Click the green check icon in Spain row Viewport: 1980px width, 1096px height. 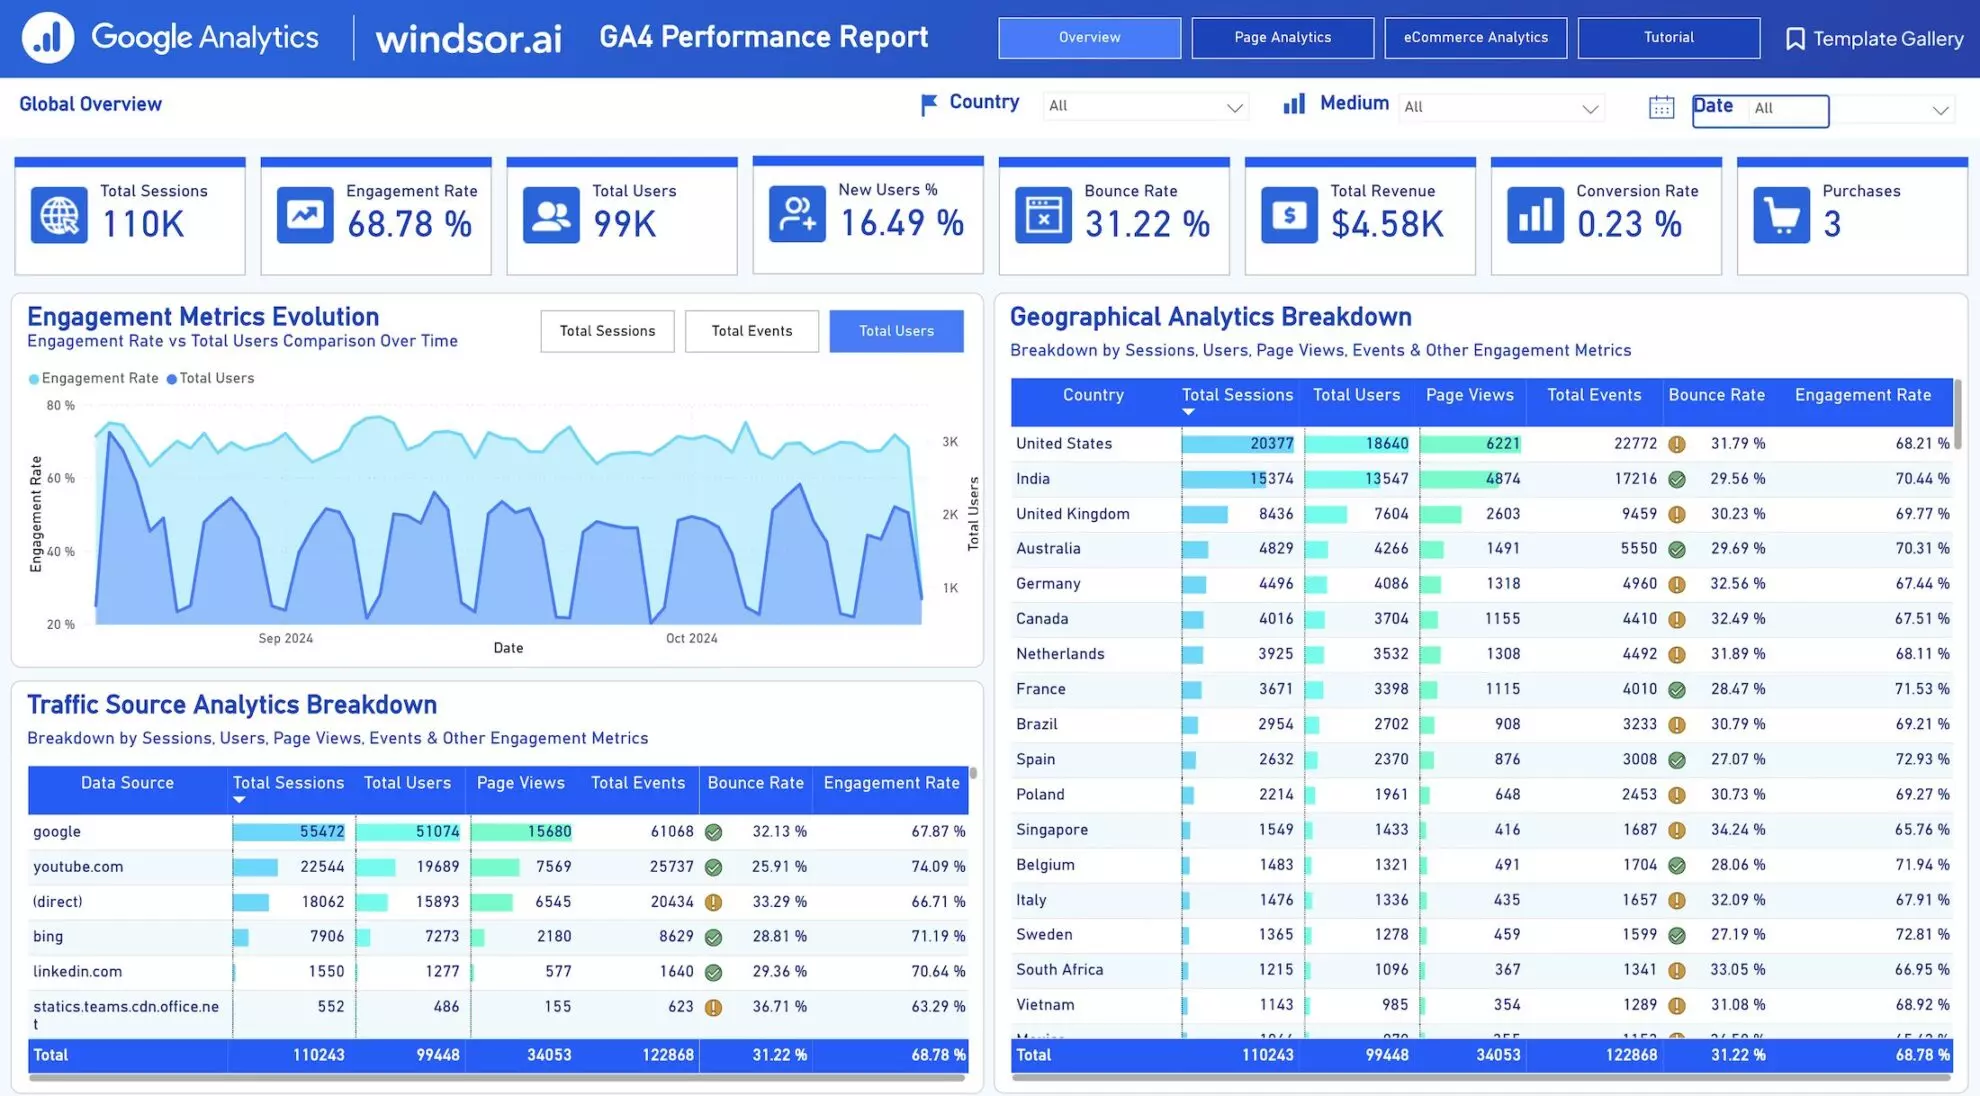tap(1677, 760)
